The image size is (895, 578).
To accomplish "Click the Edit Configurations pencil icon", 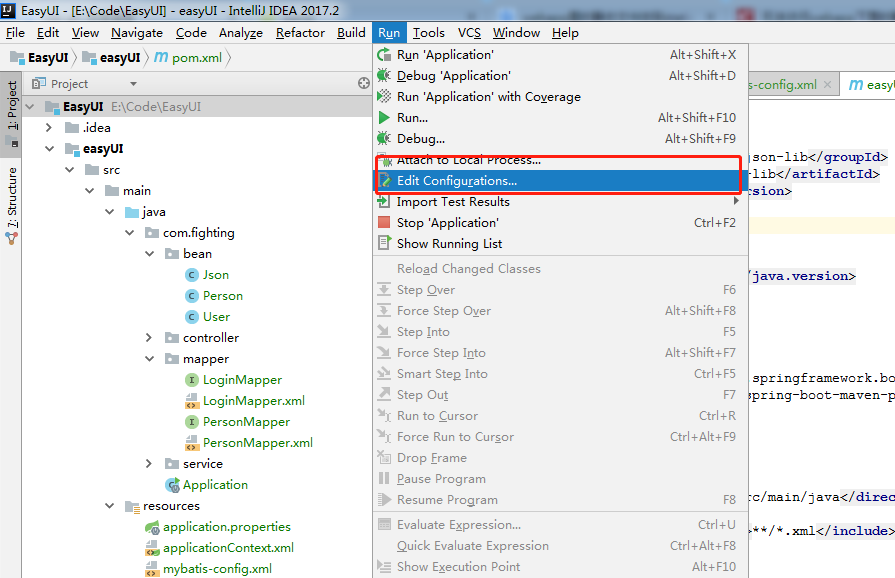I will click(385, 180).
